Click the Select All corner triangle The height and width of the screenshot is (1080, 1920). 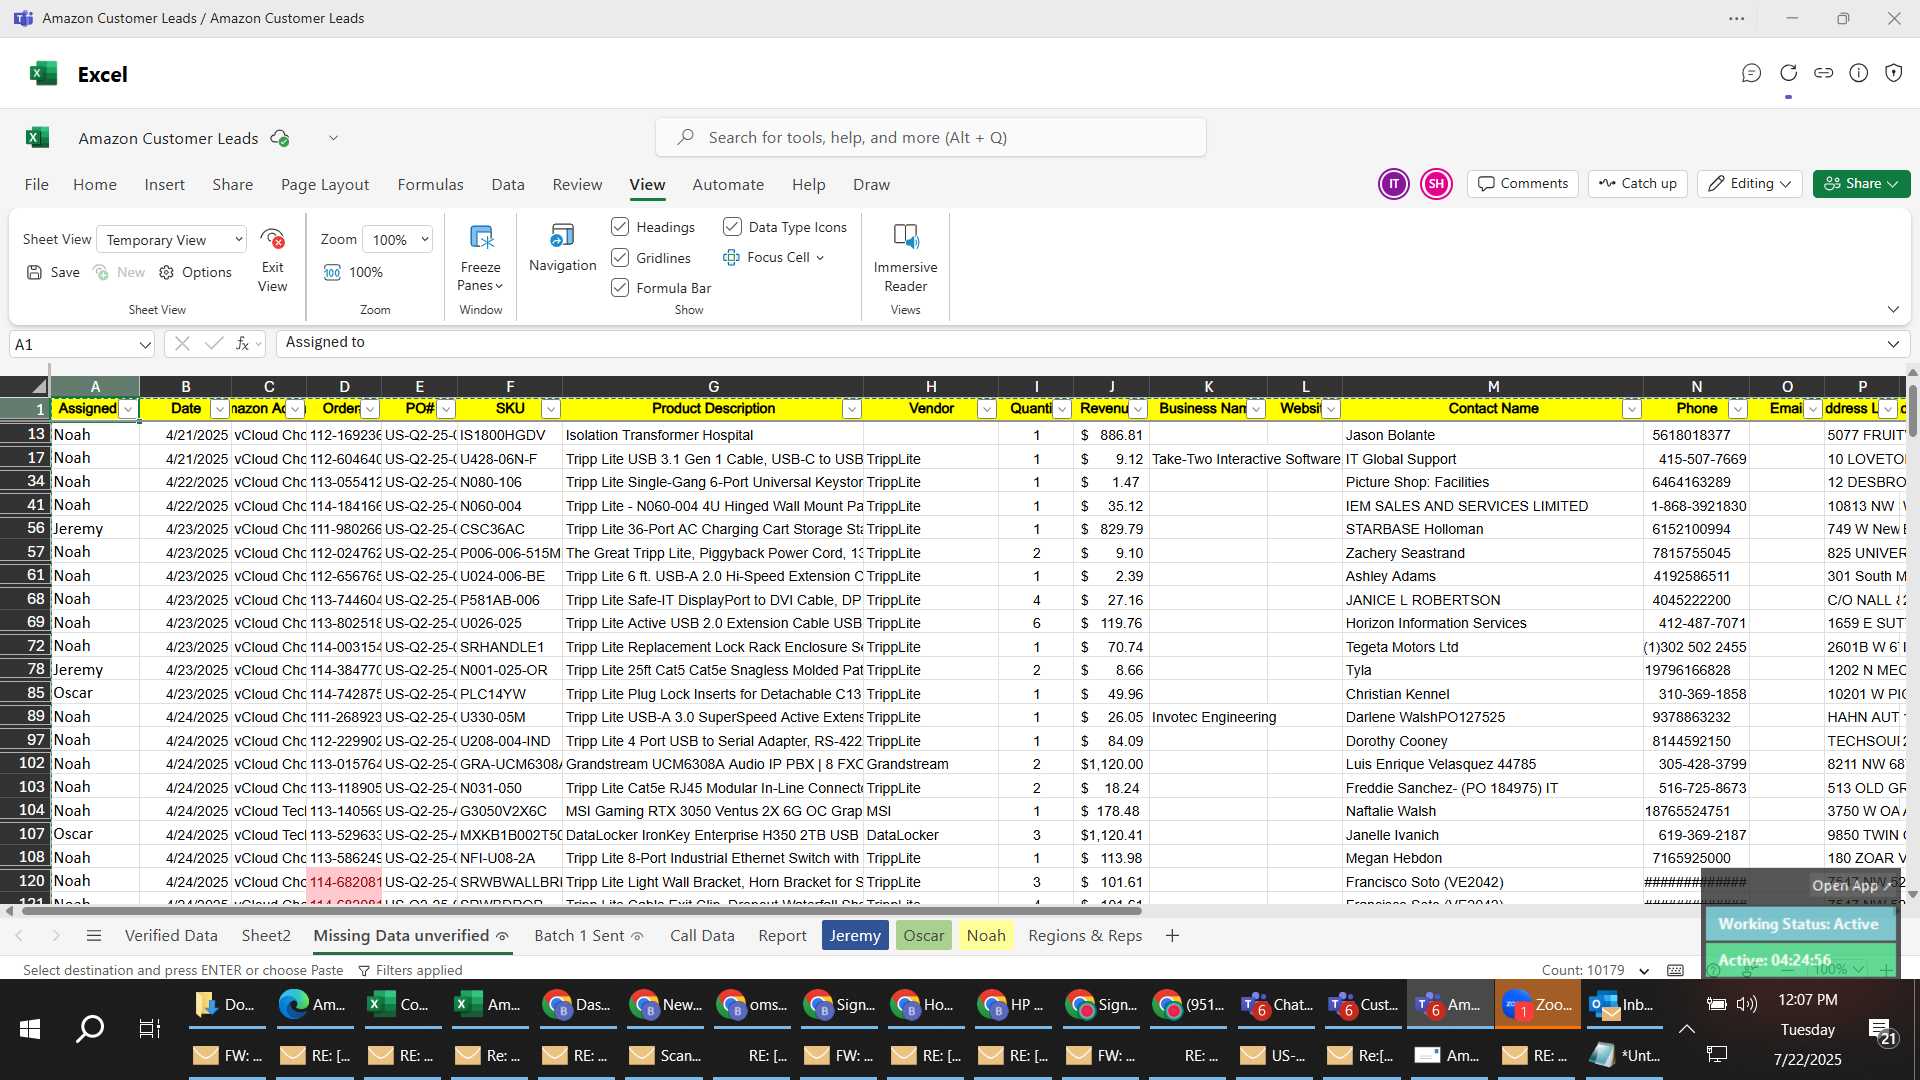[x=39, y=386]
